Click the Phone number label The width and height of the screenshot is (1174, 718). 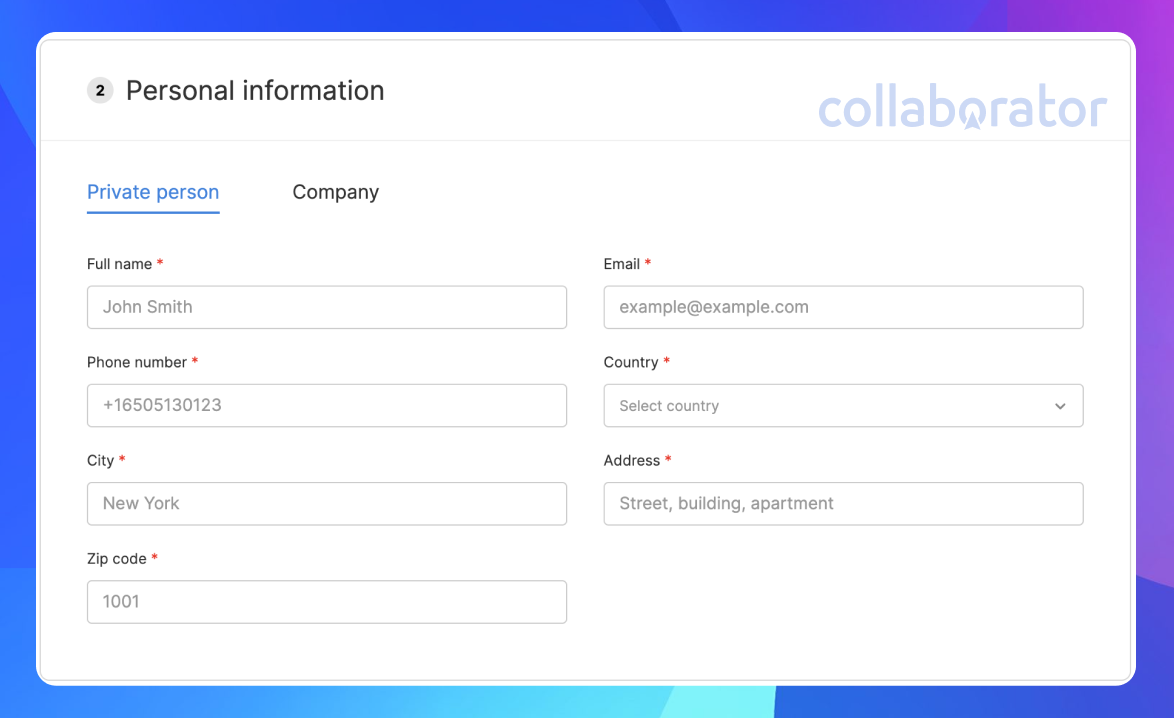point(136,362)
